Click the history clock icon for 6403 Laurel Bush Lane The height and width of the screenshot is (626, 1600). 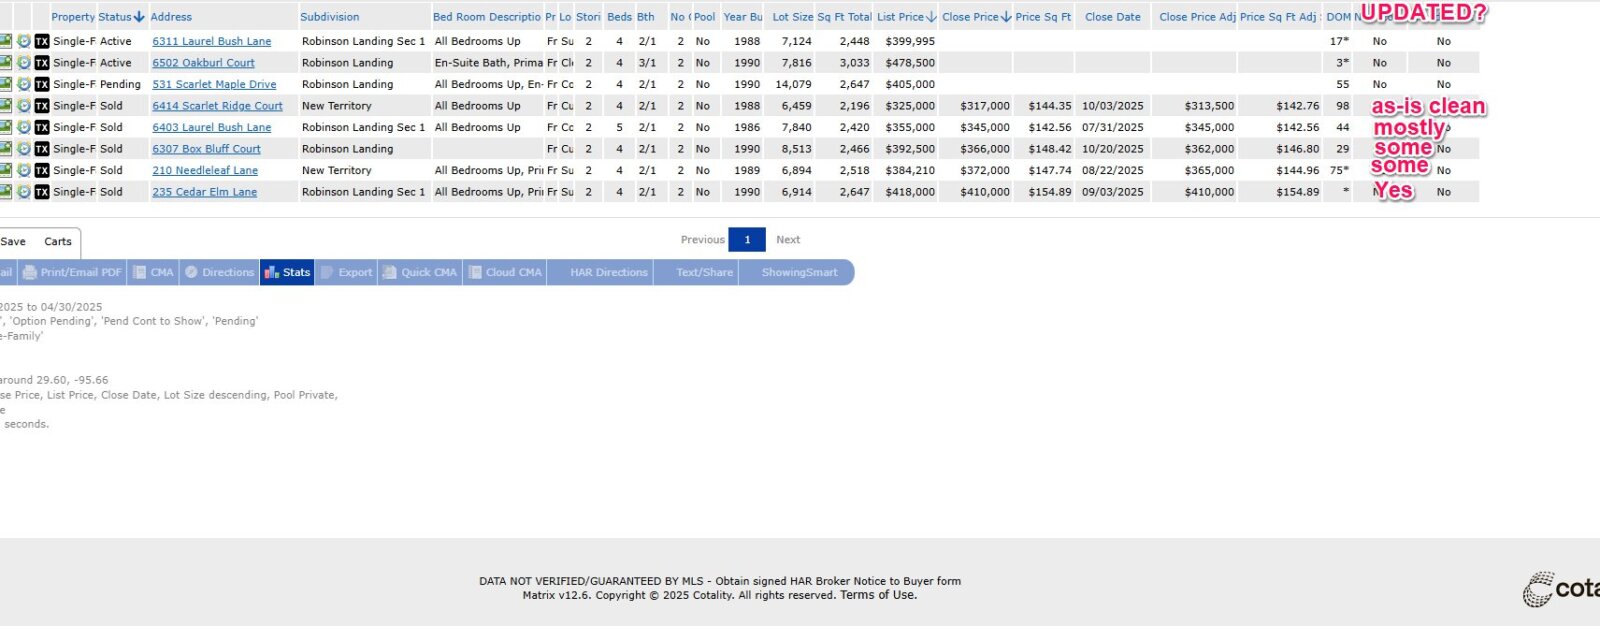[x=24, y=127]
